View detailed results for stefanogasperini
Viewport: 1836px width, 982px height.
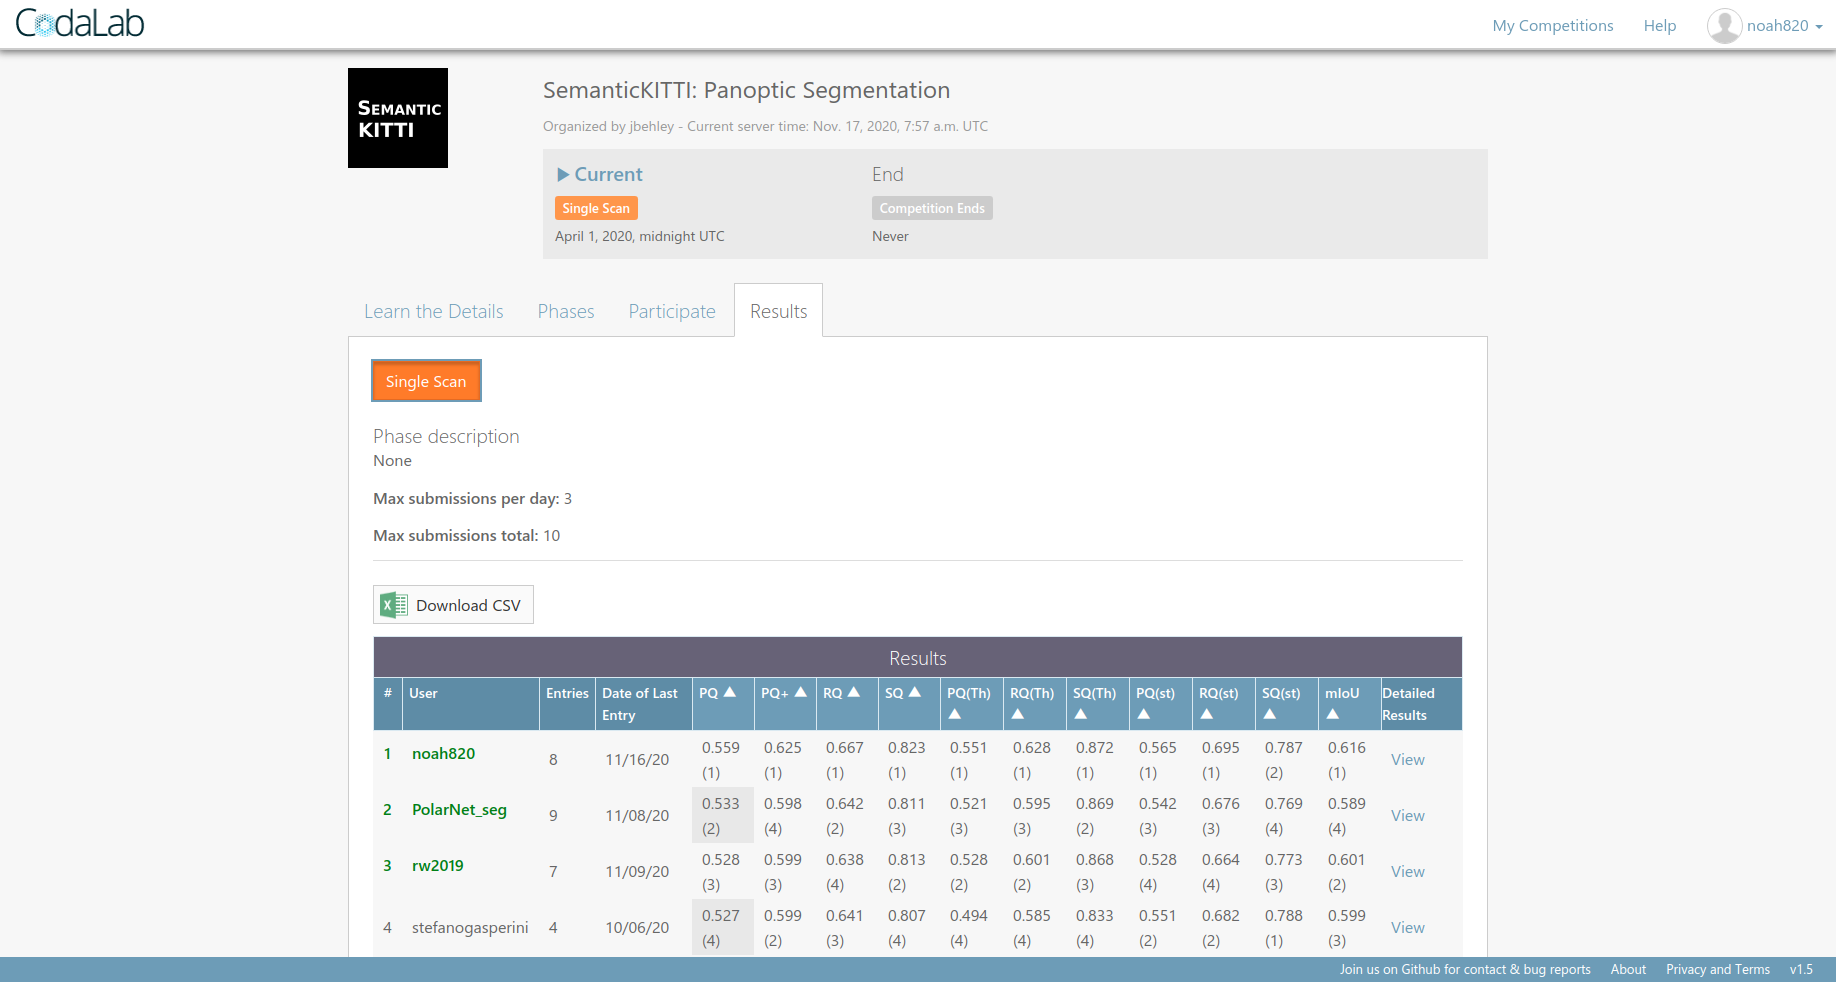[x=1408, y=927]
